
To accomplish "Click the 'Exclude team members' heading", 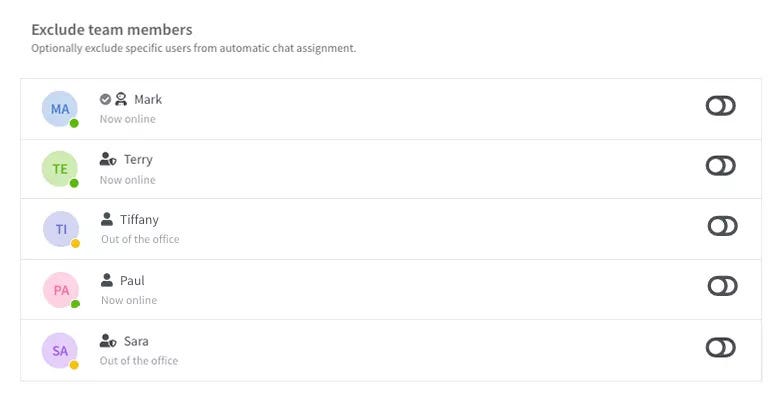I will tap(111, 30).
